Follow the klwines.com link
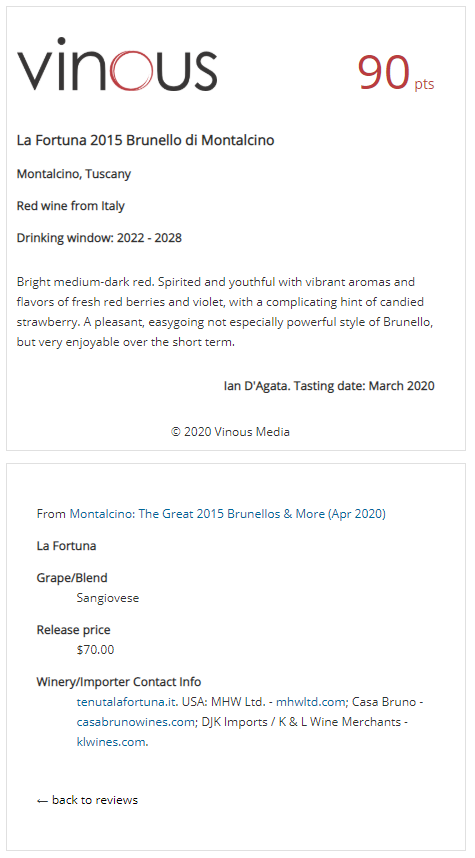This screenshot has height=858, width=475. pyautogui.click(x=111, y=742)
